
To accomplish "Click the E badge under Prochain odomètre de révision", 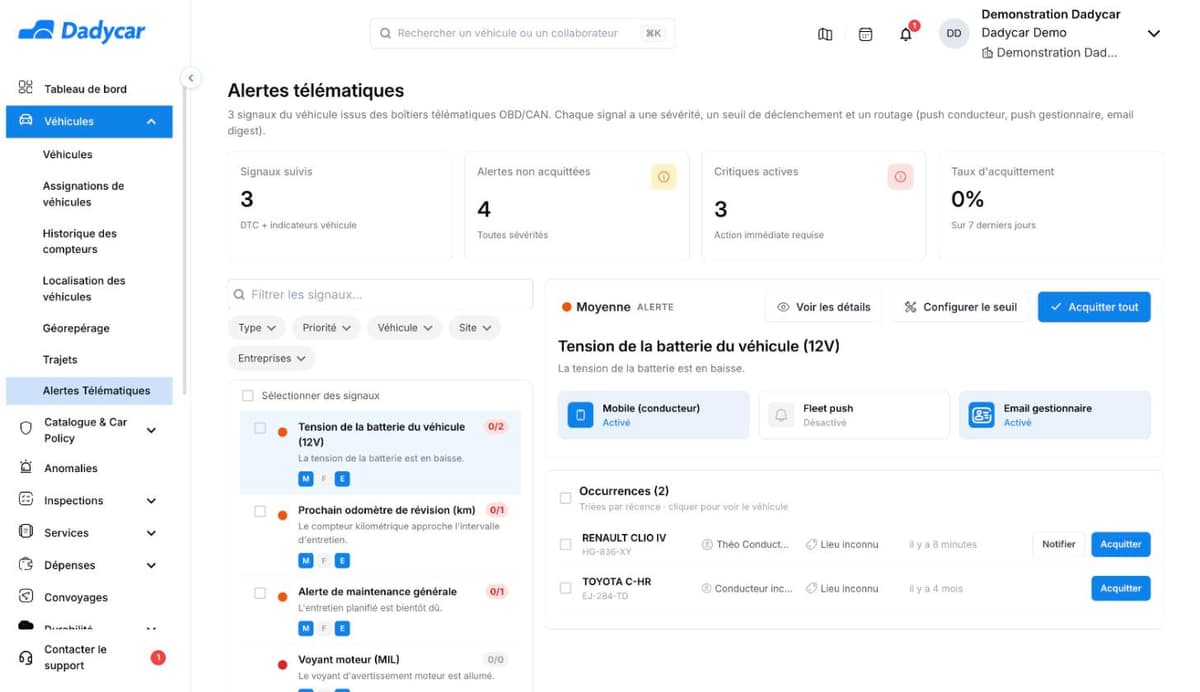I will [342, 560].
